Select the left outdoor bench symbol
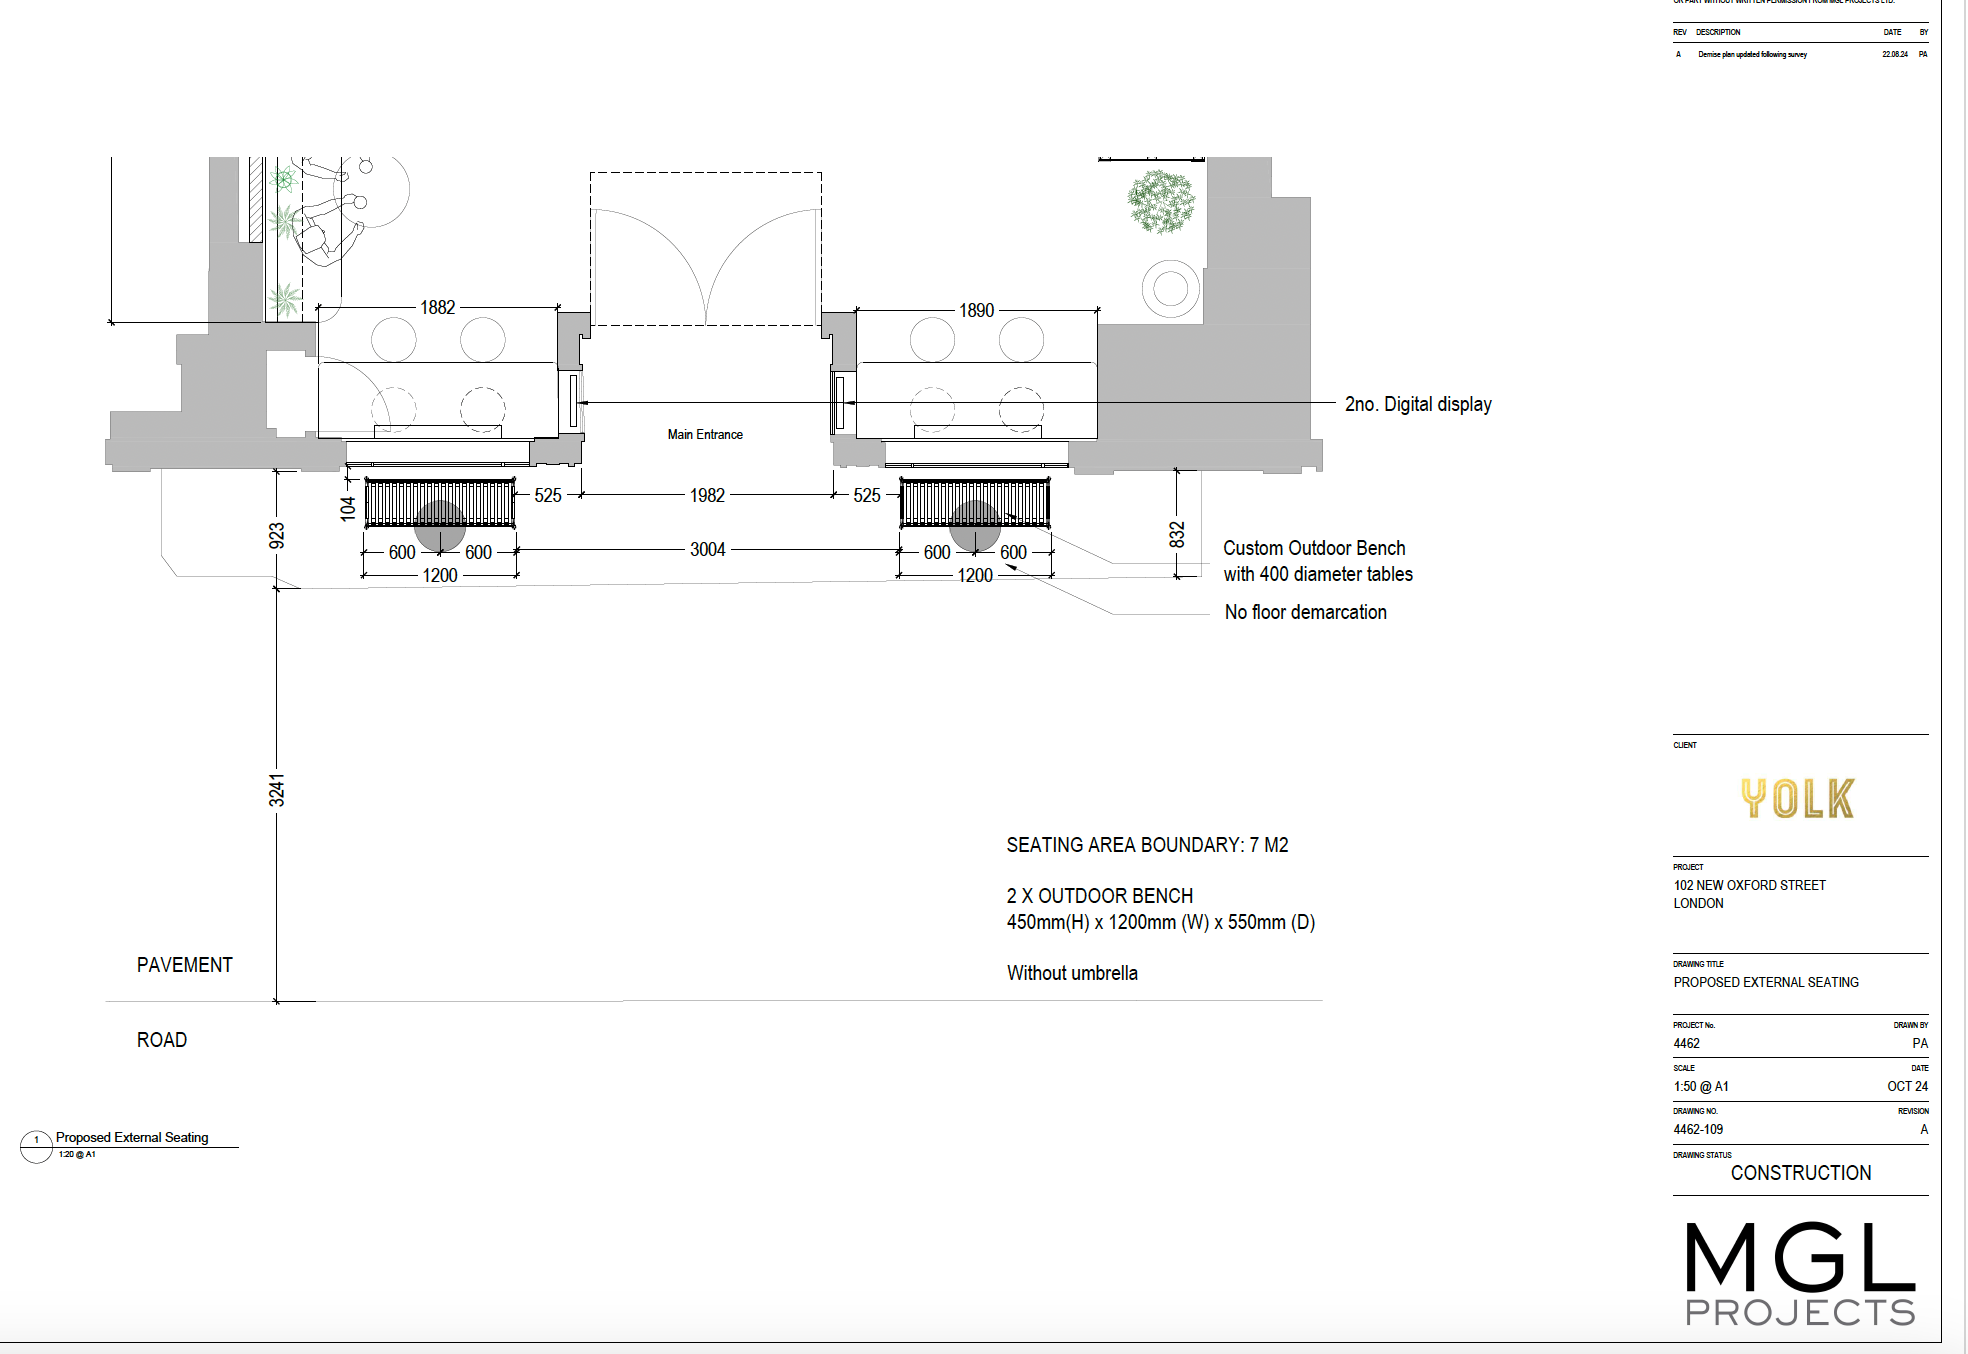Screen dimensions: 1968x1354 click(x=440, y=503)
